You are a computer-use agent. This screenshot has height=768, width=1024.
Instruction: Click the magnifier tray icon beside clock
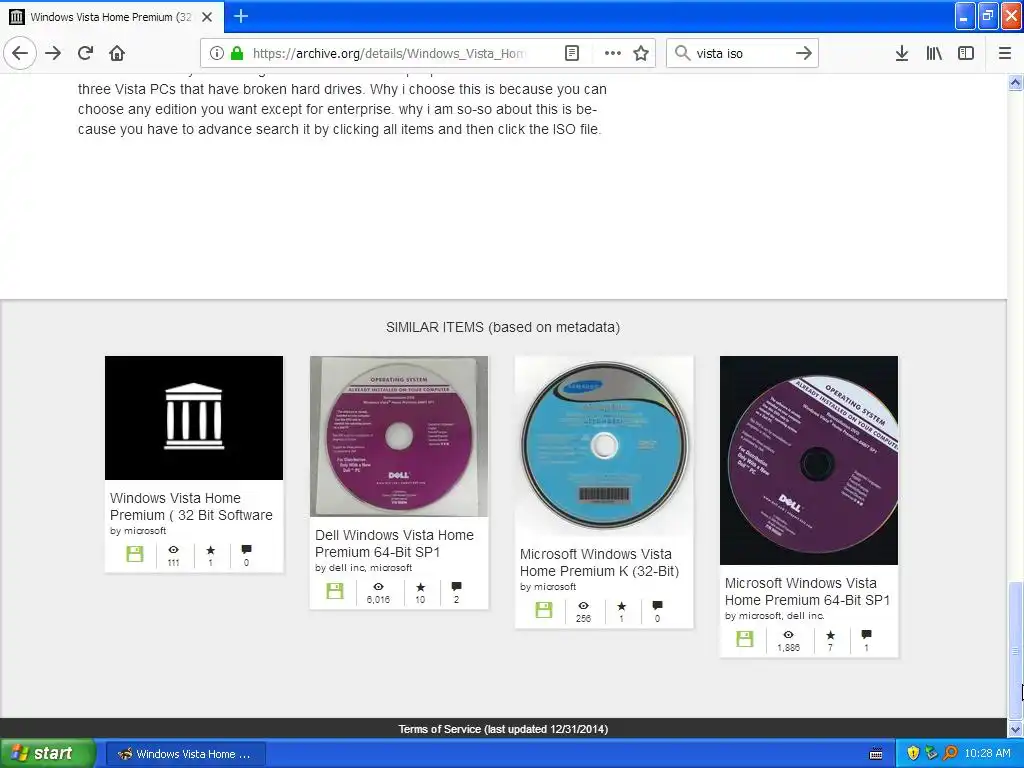pos(950,753)
